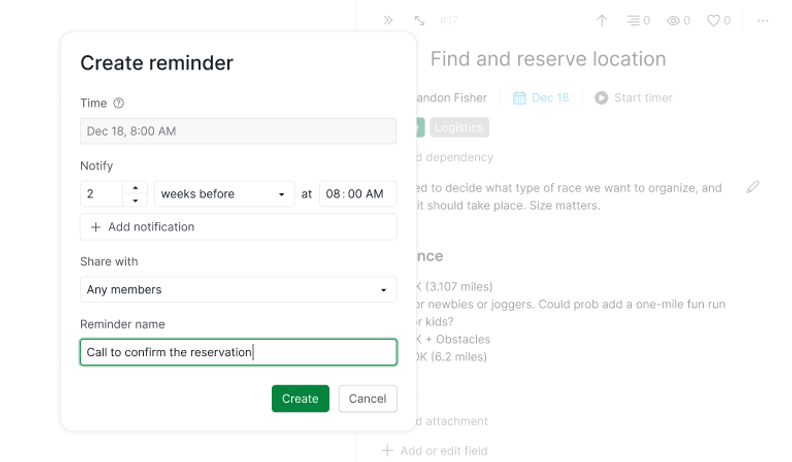Click the plus icon for Add or edit field
792x462 pixels.
(x=387, y=450)
